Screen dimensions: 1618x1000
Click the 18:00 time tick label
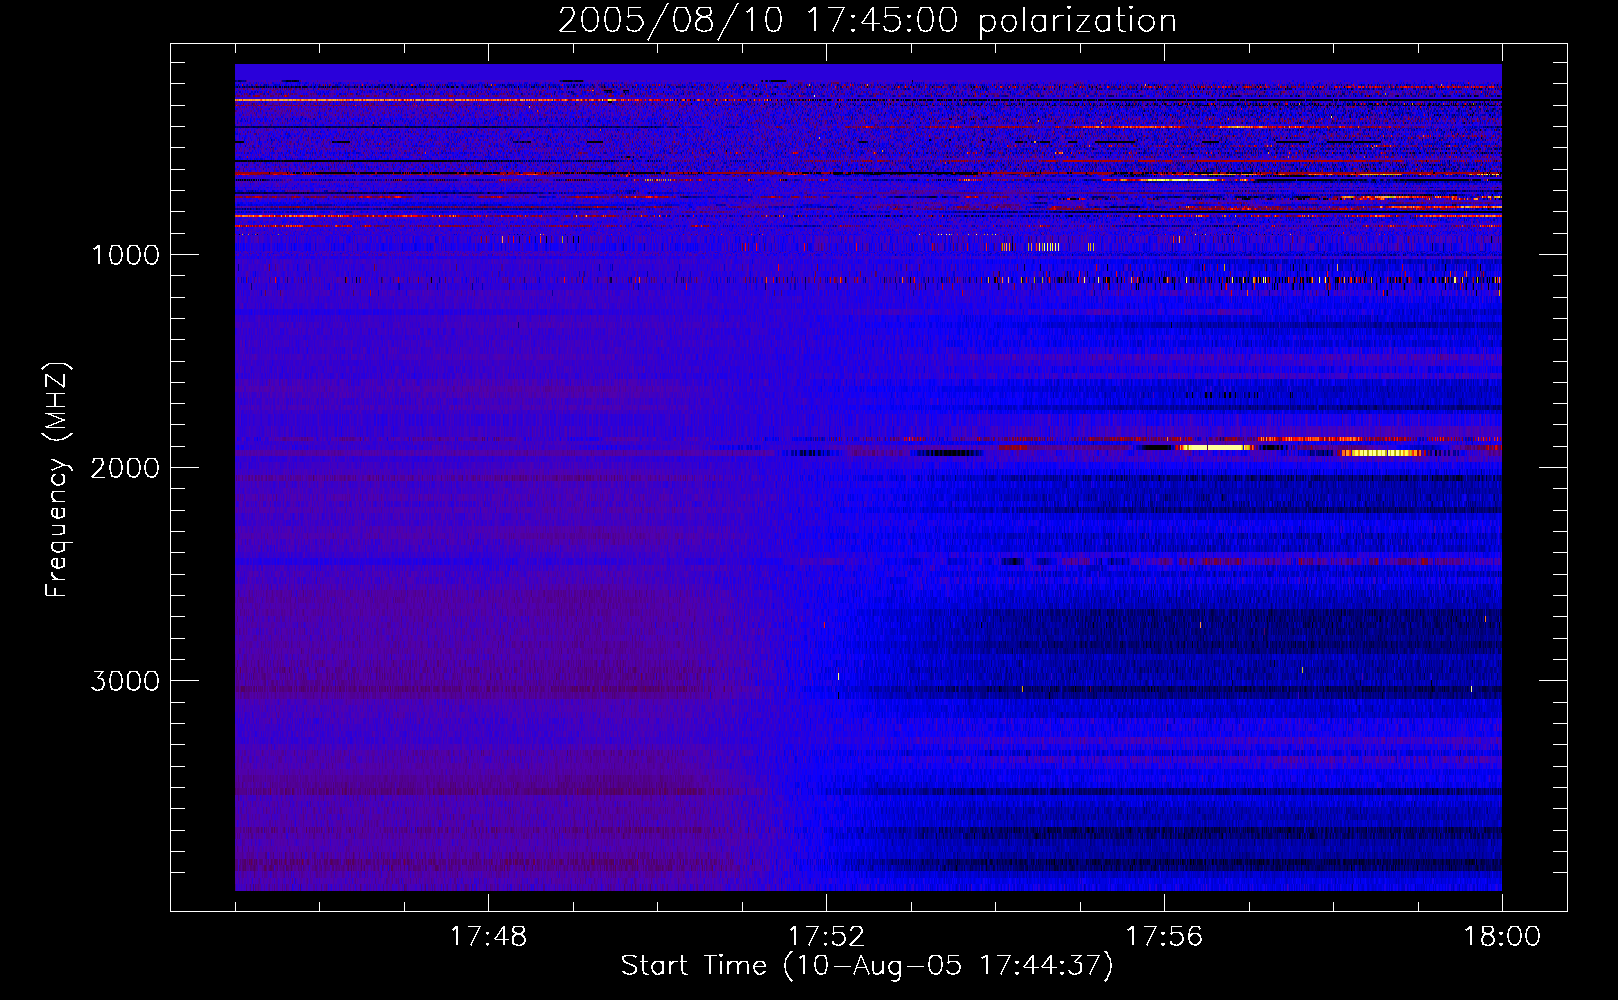click(x=1502, y=937)
